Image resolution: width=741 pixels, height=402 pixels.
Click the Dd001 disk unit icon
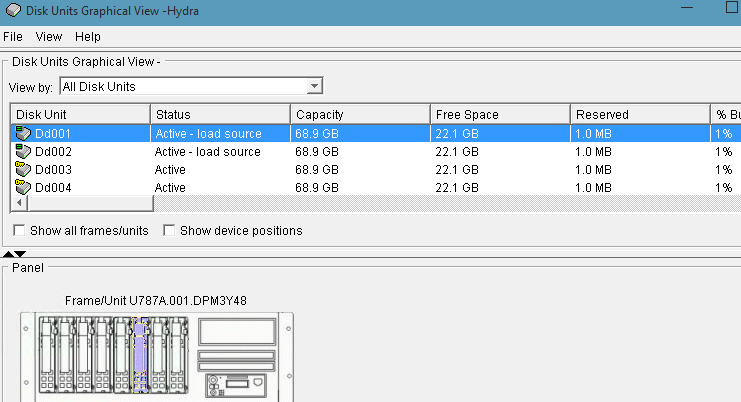pos(23,133)
